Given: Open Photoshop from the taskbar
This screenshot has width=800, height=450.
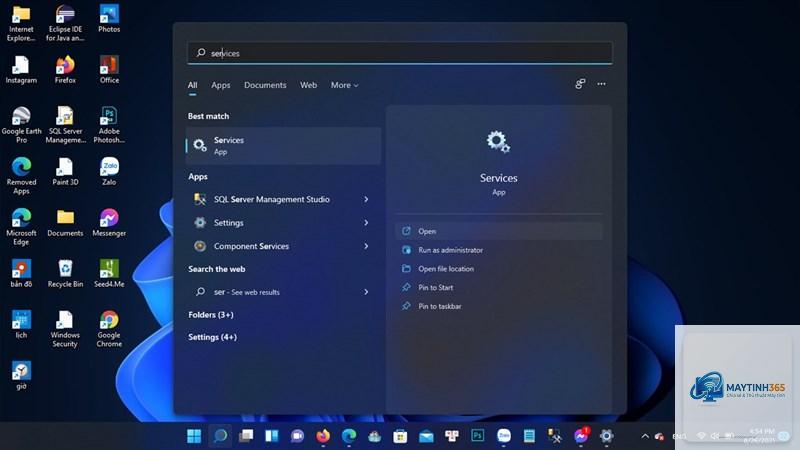Looking at the screenshot, I should 478,436.
